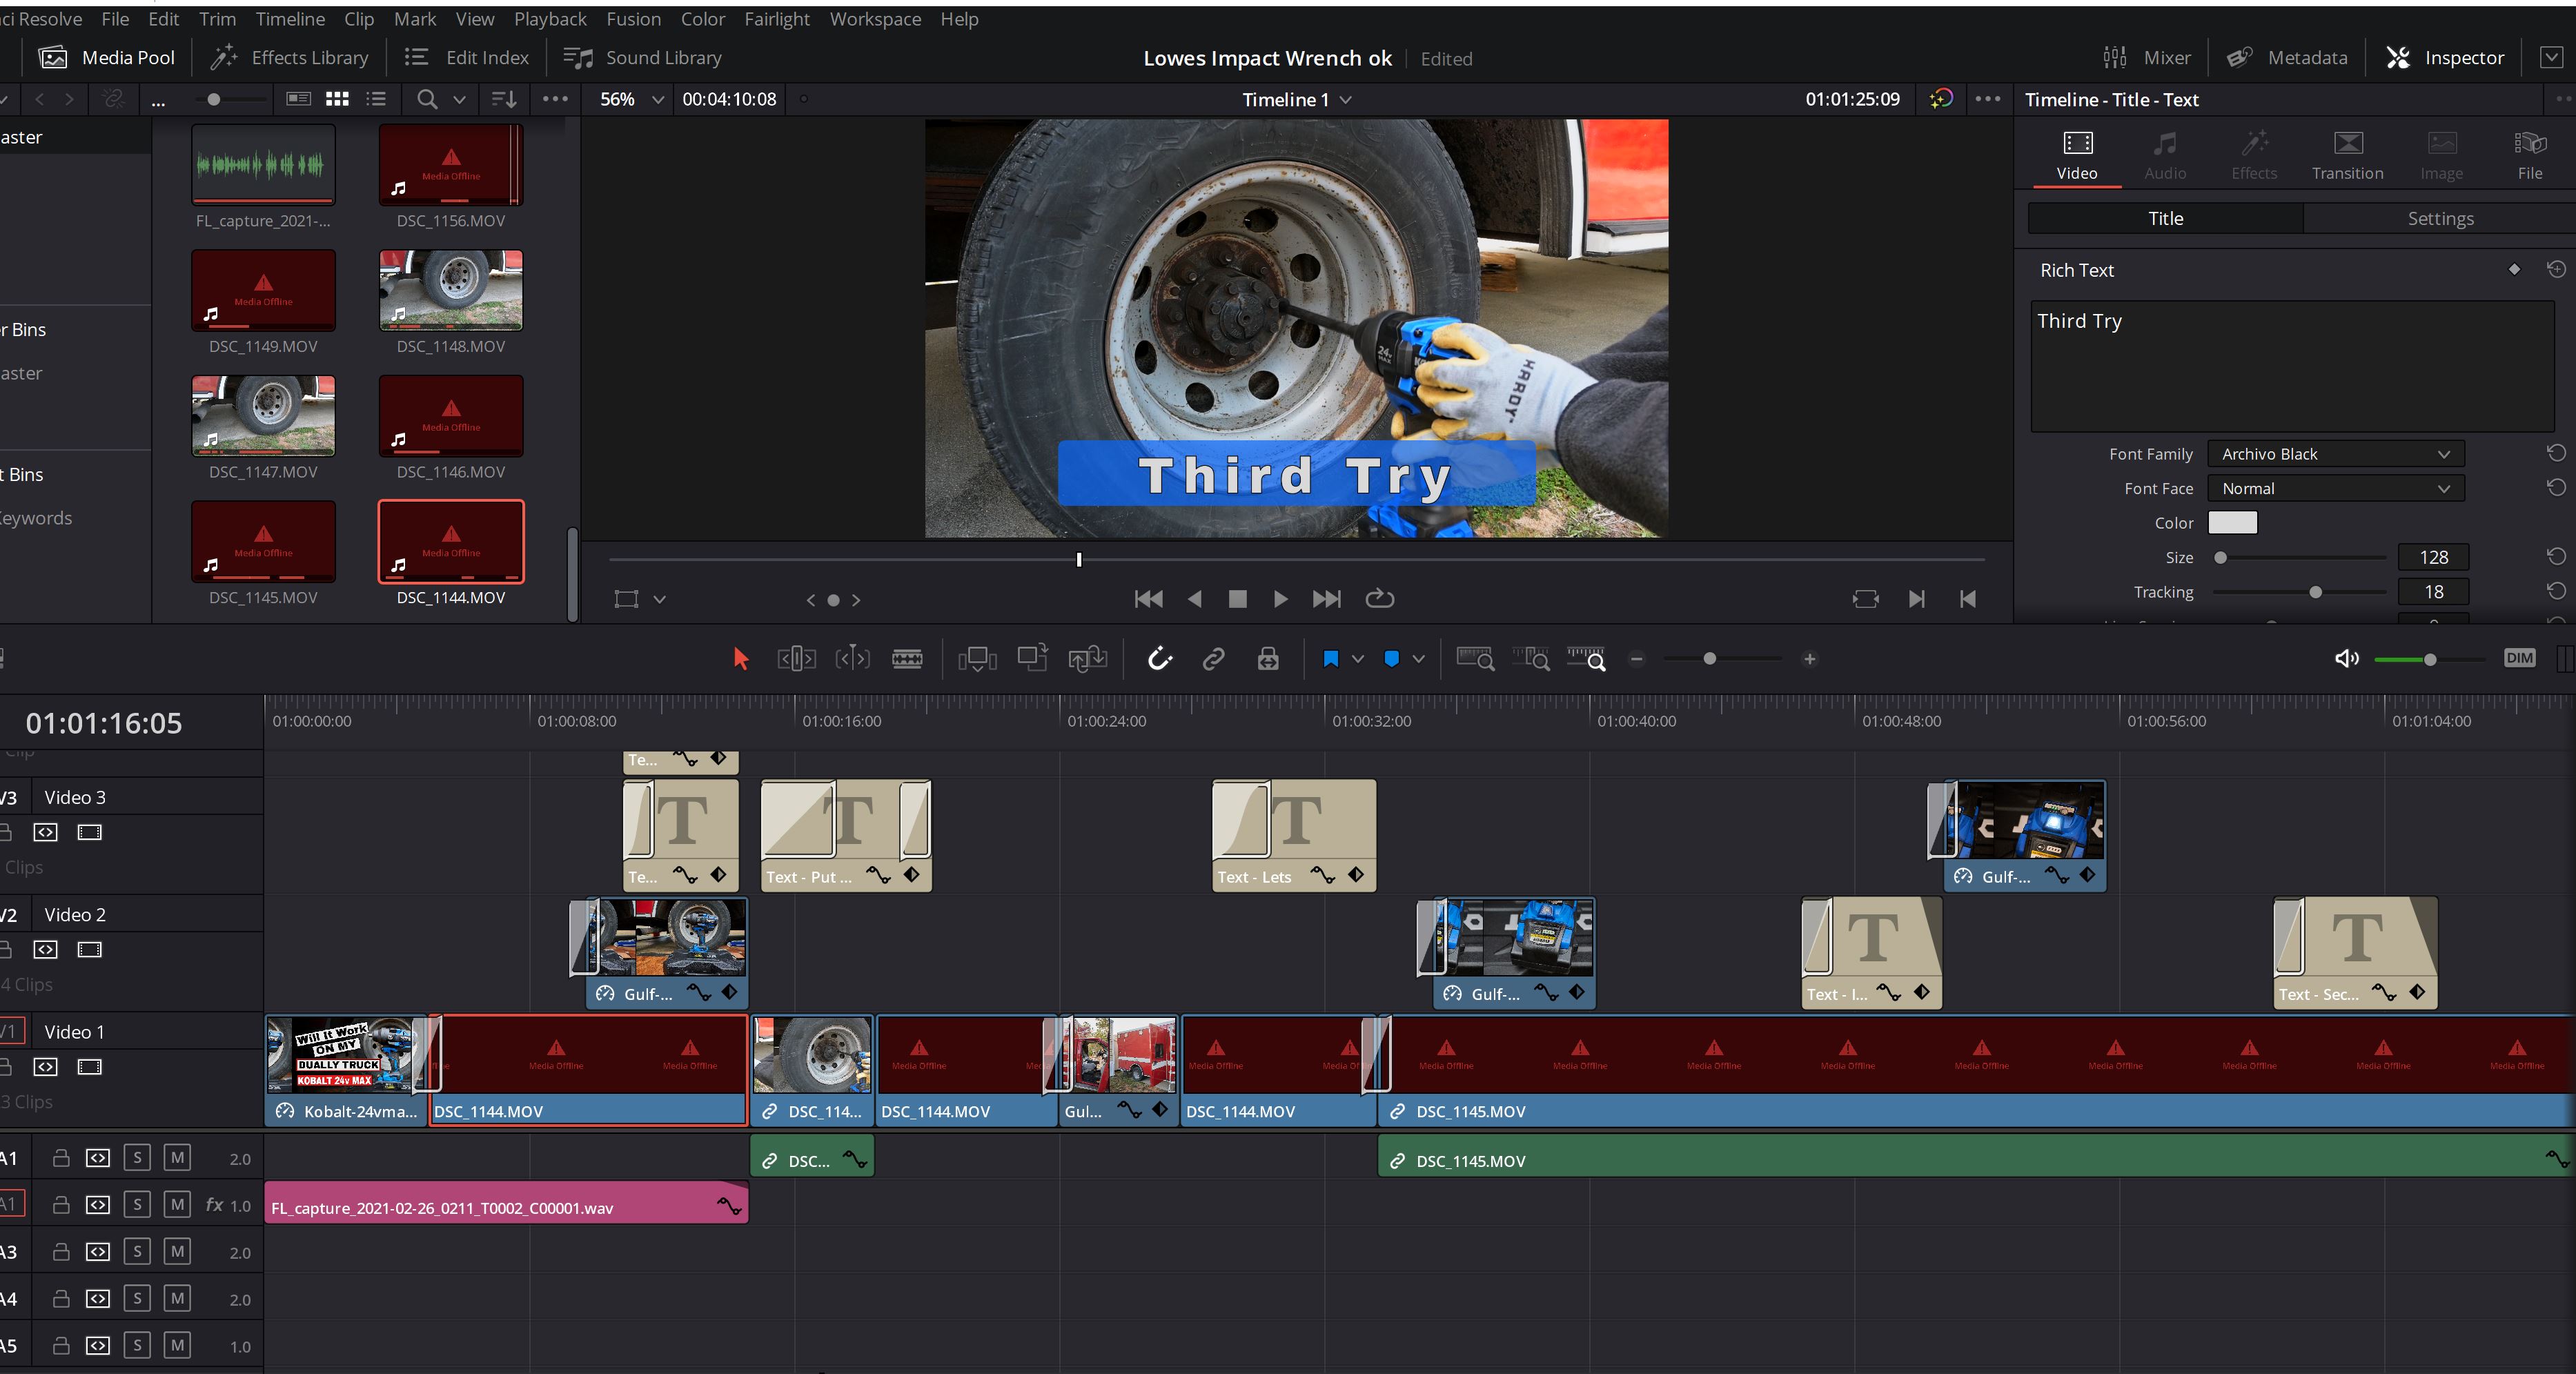Jump to first frame in viewer
The image size is (2576, 1374).
[1149, 599]
